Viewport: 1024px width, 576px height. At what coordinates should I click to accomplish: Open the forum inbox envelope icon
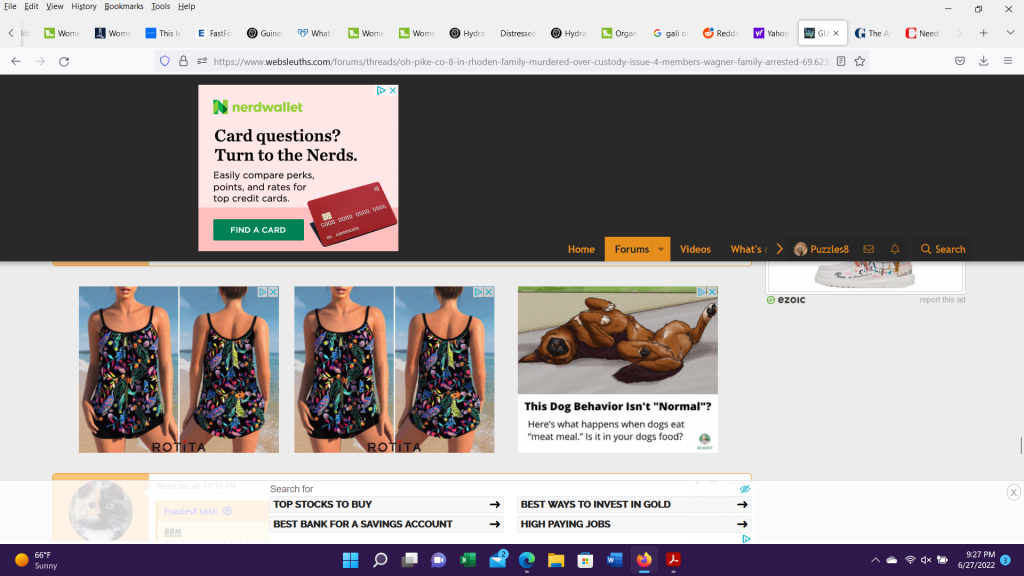[868, 249]
